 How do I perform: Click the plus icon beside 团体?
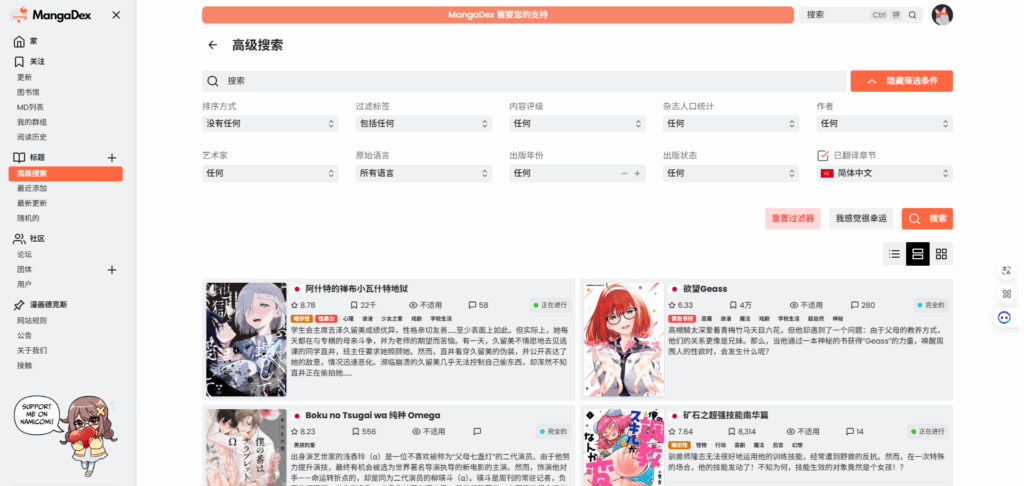coord(112,270)
